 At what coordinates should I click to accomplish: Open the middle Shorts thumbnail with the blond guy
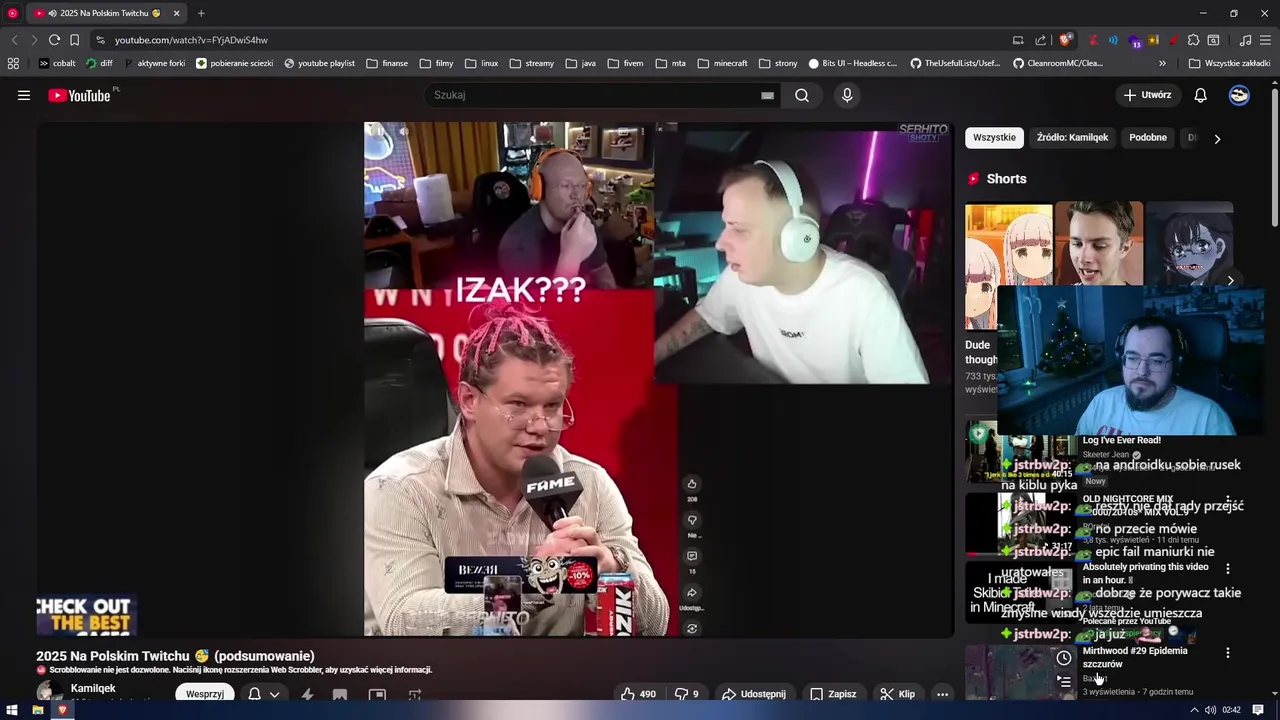(1099, 244)
